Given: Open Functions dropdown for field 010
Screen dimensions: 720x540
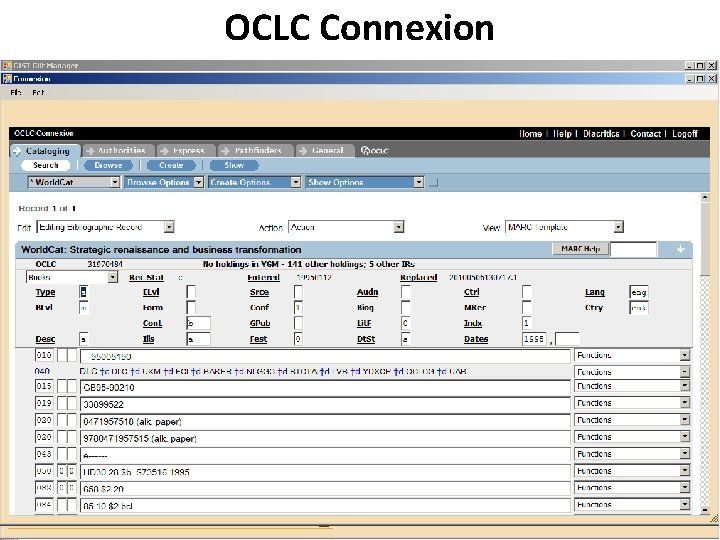Looking at the screenshot, I should [x=632, y=355].
